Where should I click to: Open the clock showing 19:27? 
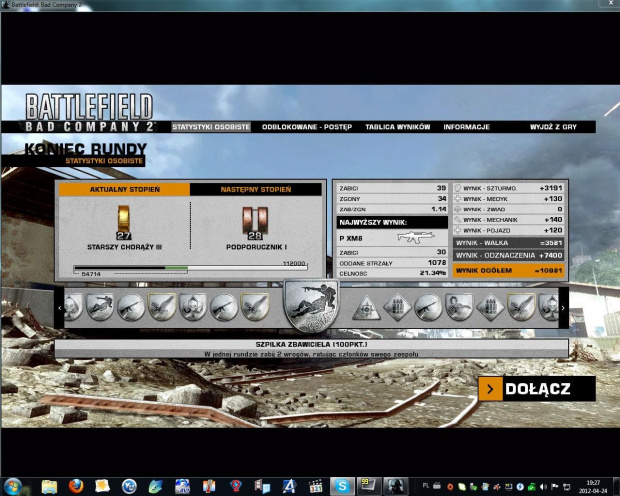pyautogui.click(x=593, y=487)
